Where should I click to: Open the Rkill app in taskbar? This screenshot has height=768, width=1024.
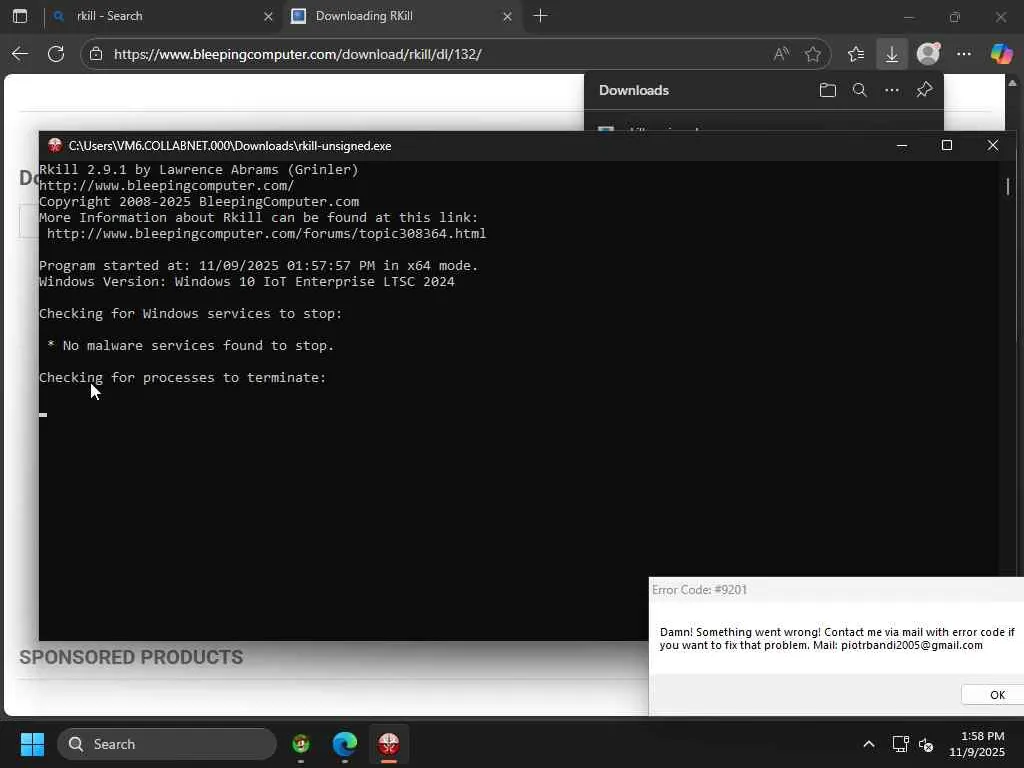[x=389, y=744]
